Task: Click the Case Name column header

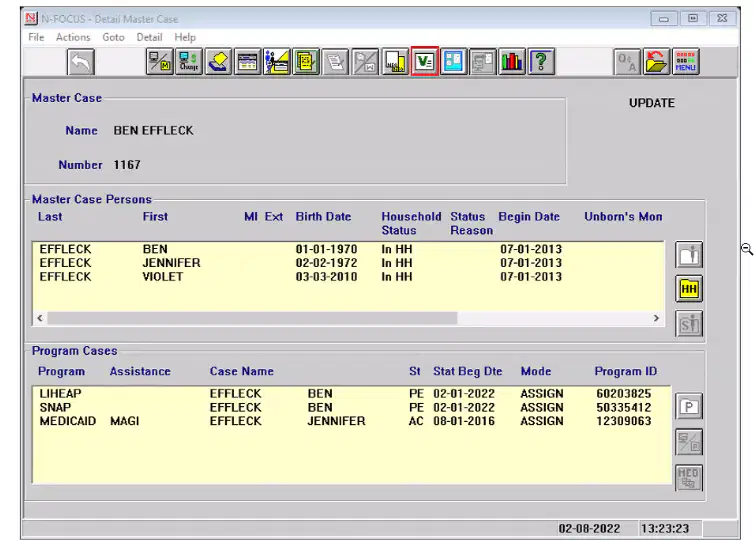Action: coord(241,371)
